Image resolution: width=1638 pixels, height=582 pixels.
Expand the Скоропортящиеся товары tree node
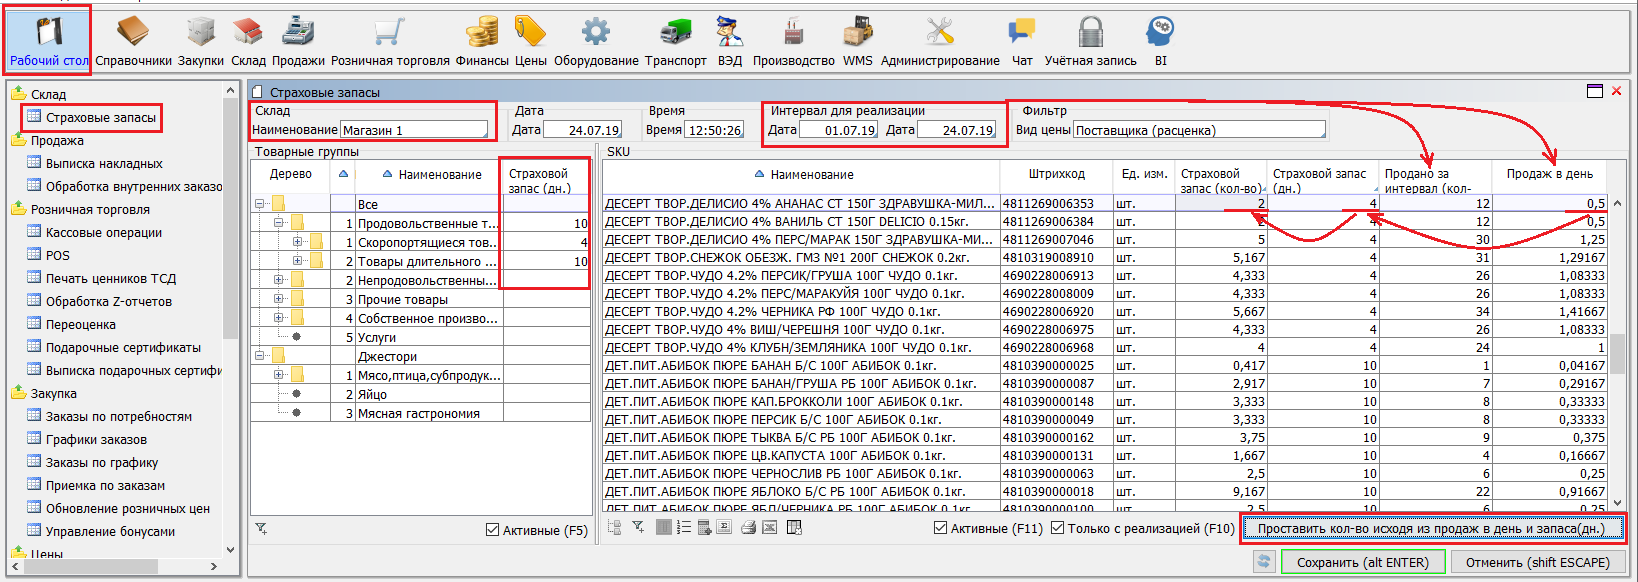(297, 242)
